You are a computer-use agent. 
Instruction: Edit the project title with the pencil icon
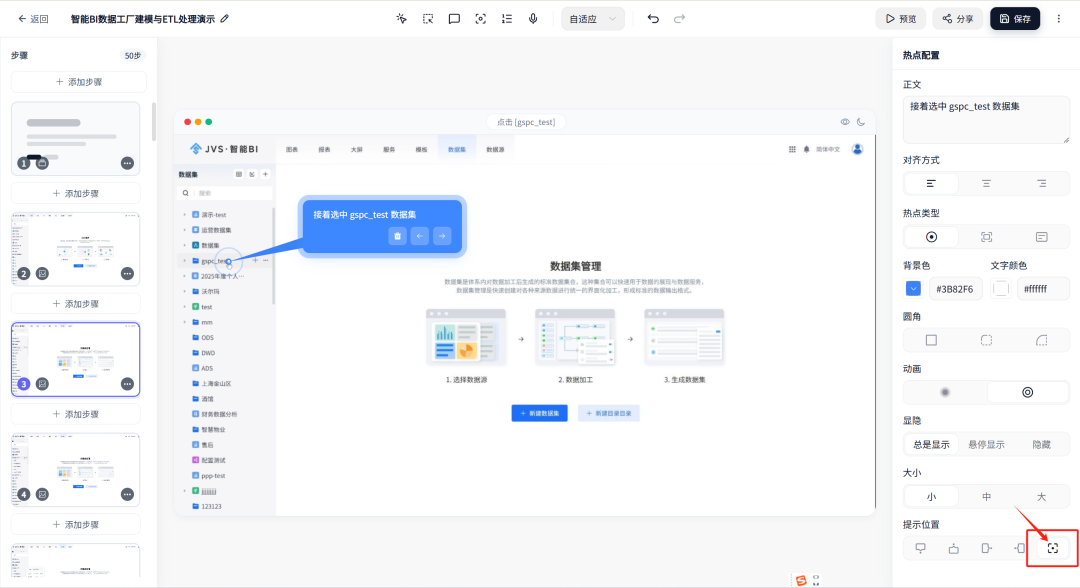click(225, 19)
